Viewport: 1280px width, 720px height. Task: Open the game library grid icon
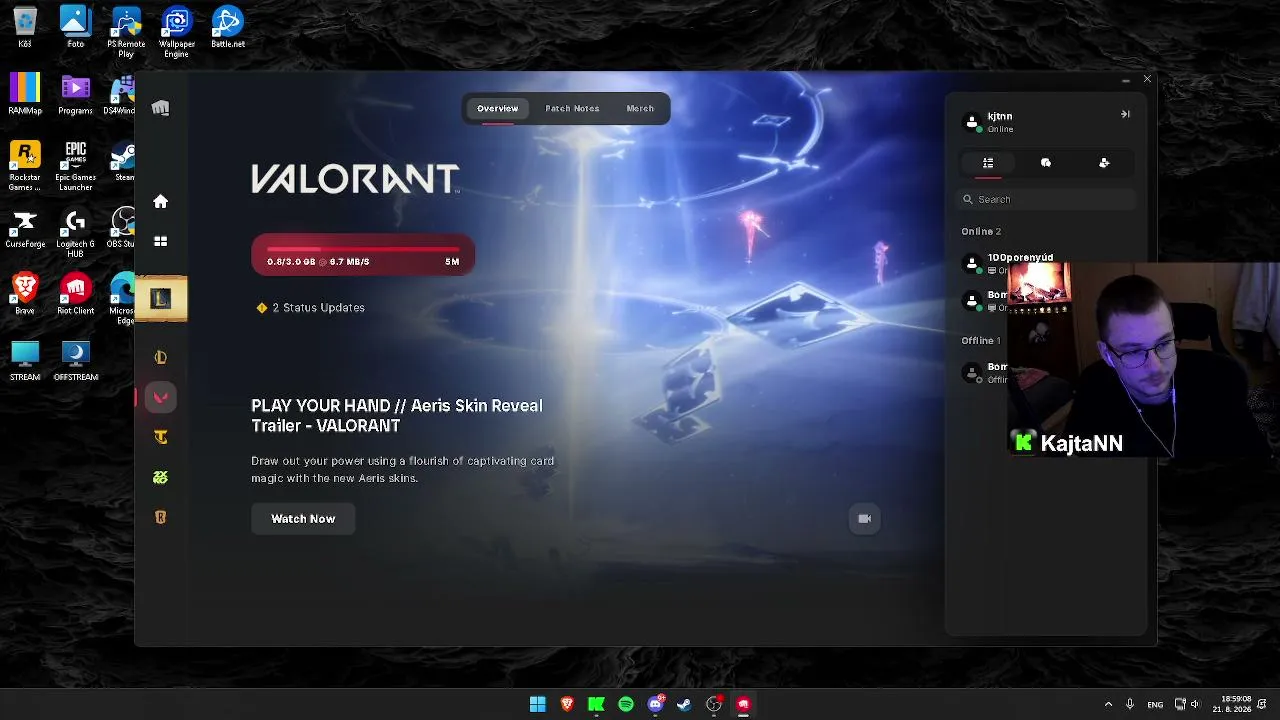tap(160, 241)
